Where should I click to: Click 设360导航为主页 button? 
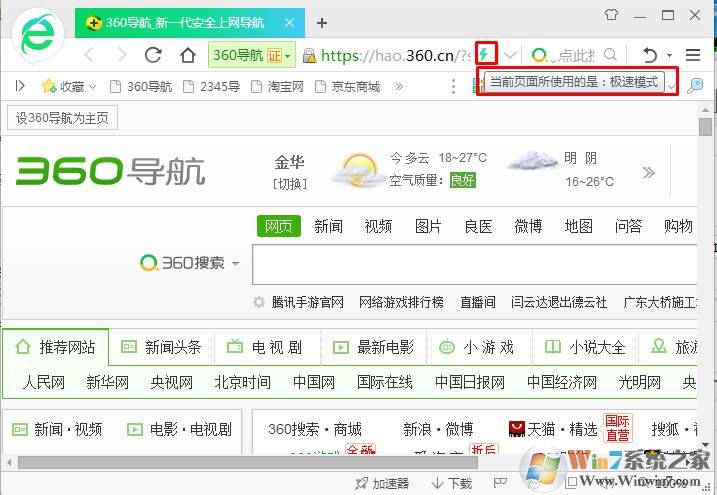(62, 118)
